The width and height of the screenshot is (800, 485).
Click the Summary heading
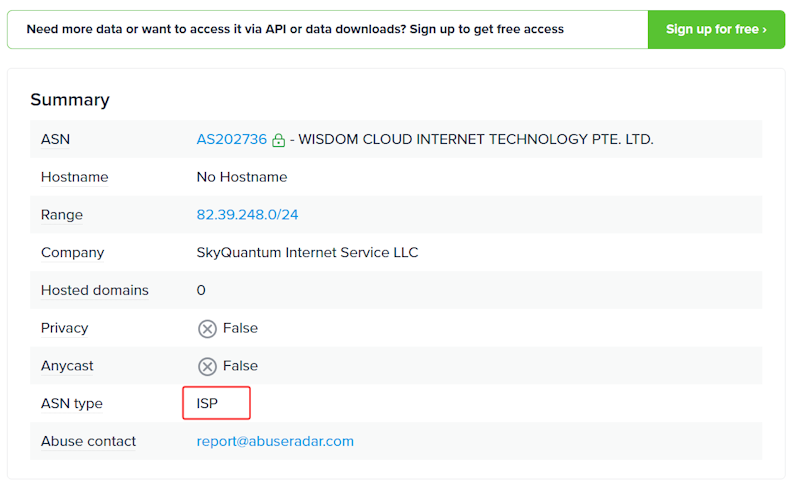pyautogui.click(x=70, y=100)
